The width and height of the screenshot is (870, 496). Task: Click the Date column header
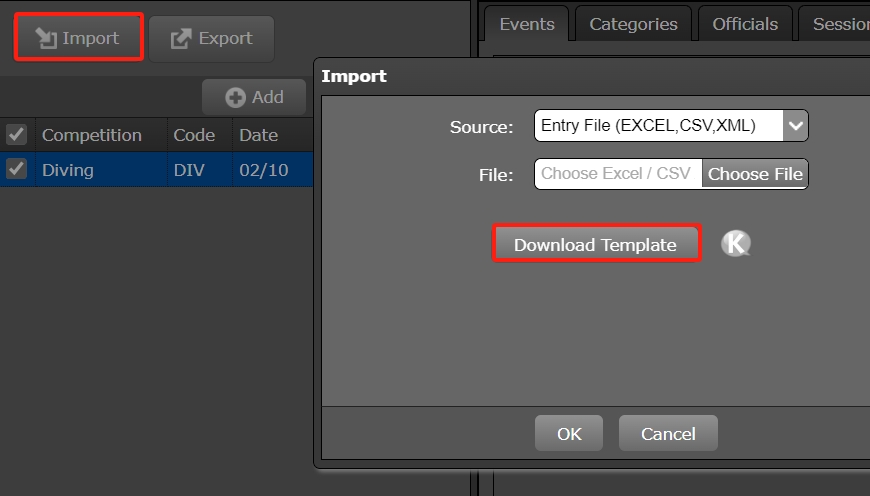[x=259, y=135]
